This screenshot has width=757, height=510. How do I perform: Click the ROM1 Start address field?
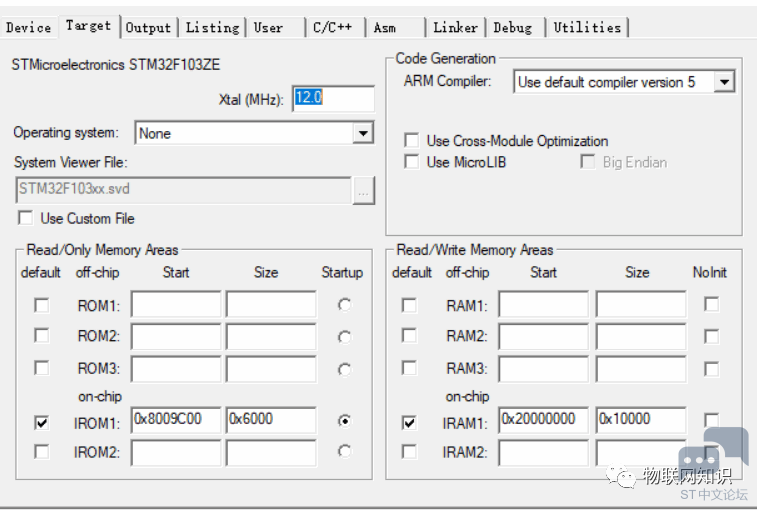click(176, 304)
